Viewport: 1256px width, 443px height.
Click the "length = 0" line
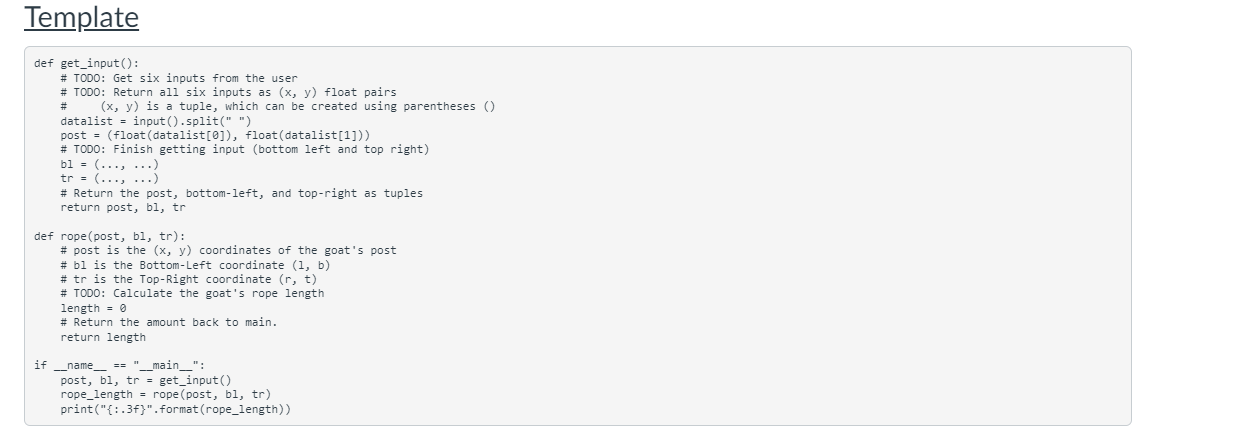(92, 308)
